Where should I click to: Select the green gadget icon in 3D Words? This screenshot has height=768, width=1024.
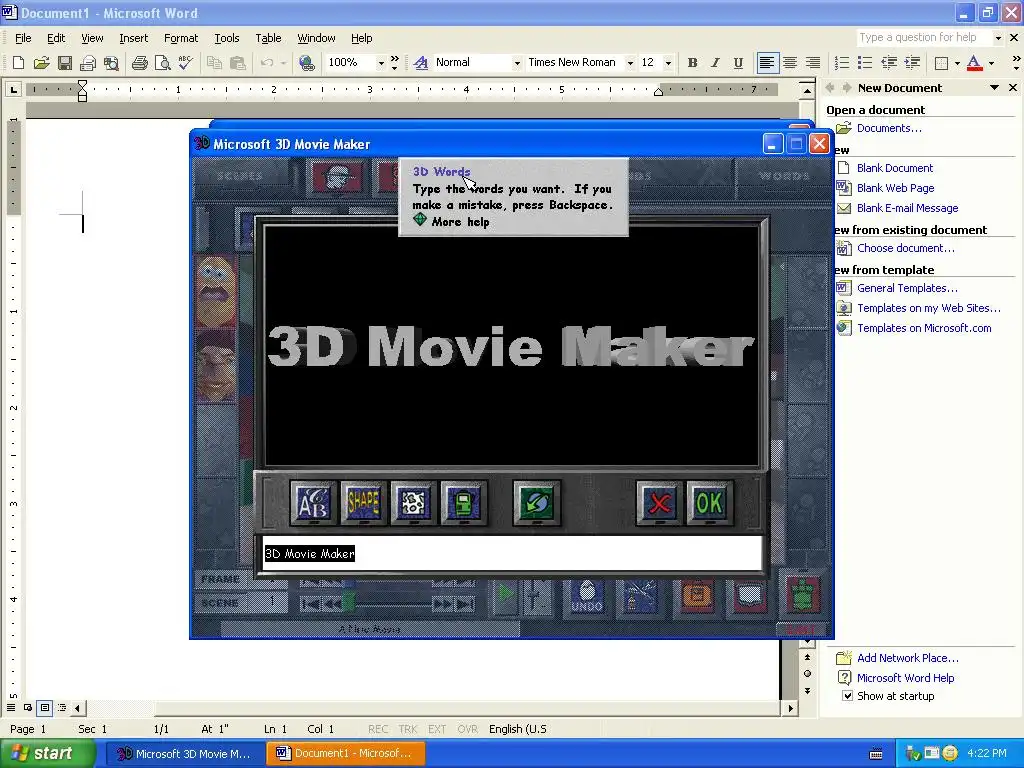tap(464, 503)
